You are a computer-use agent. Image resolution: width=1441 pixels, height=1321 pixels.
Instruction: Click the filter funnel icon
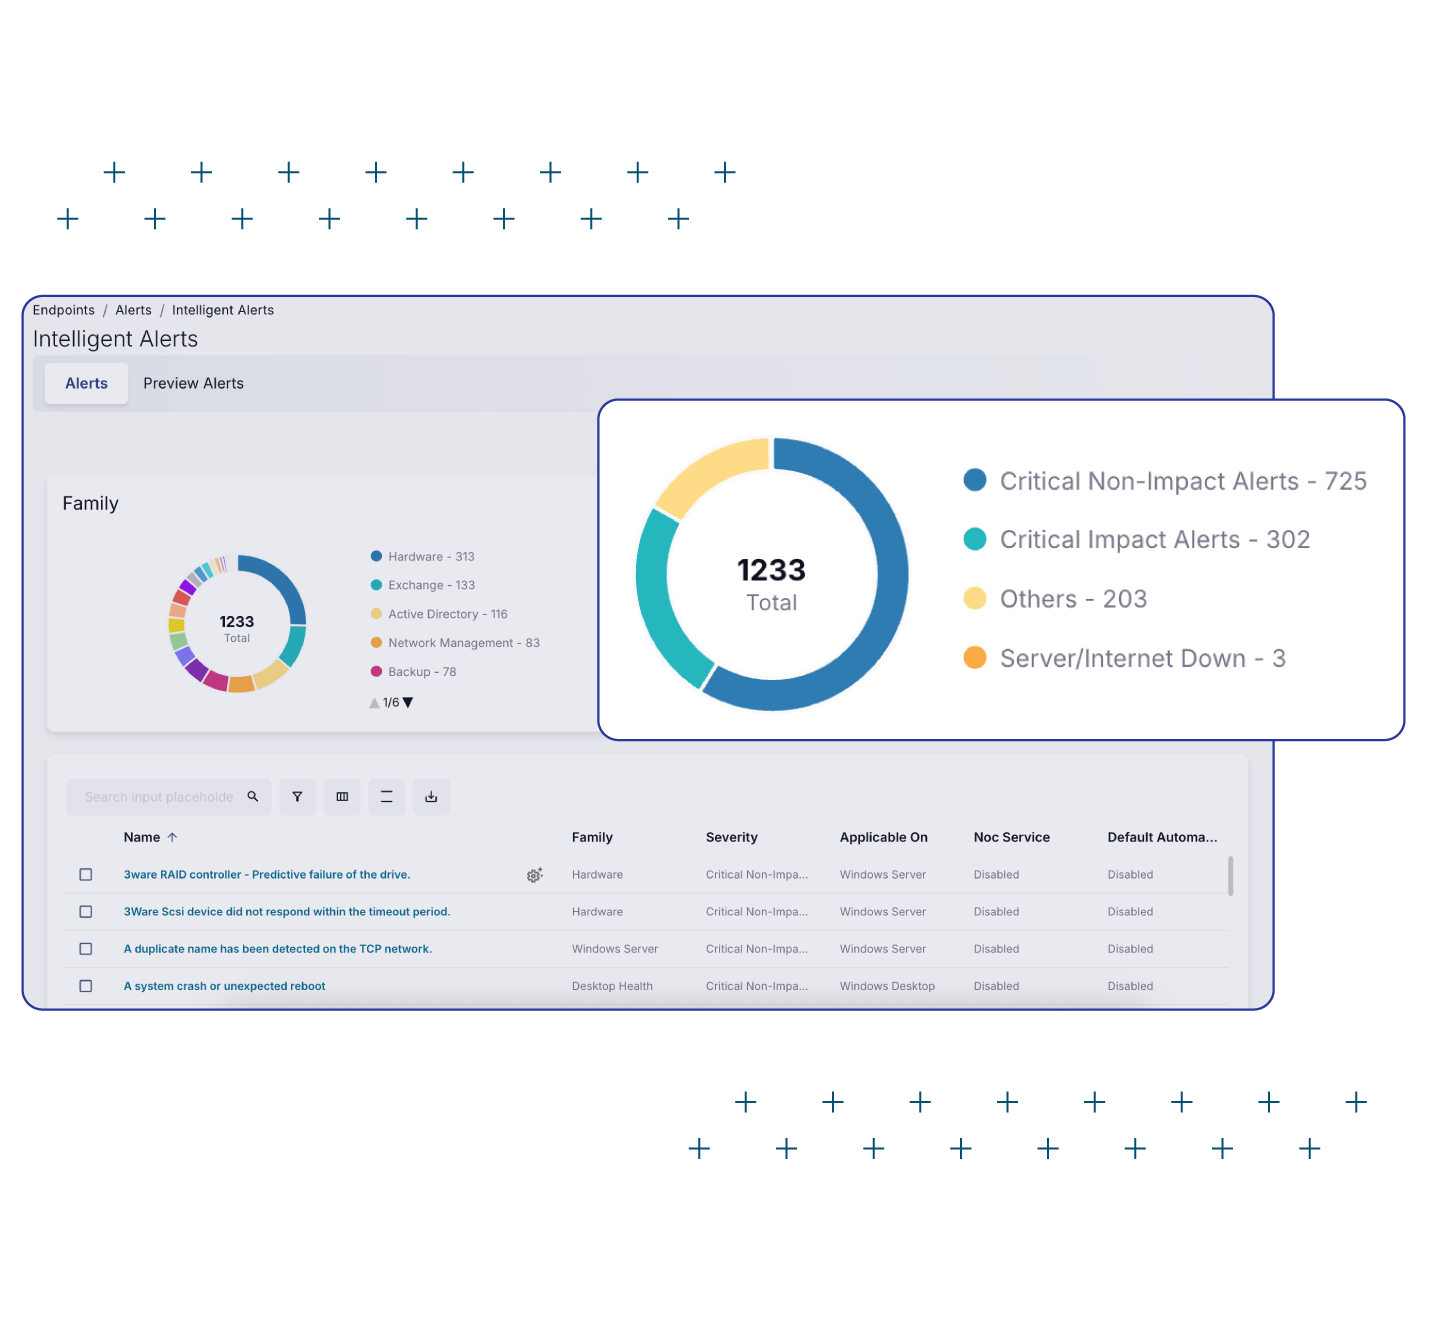pyautogui.click(x=297, y=797)
